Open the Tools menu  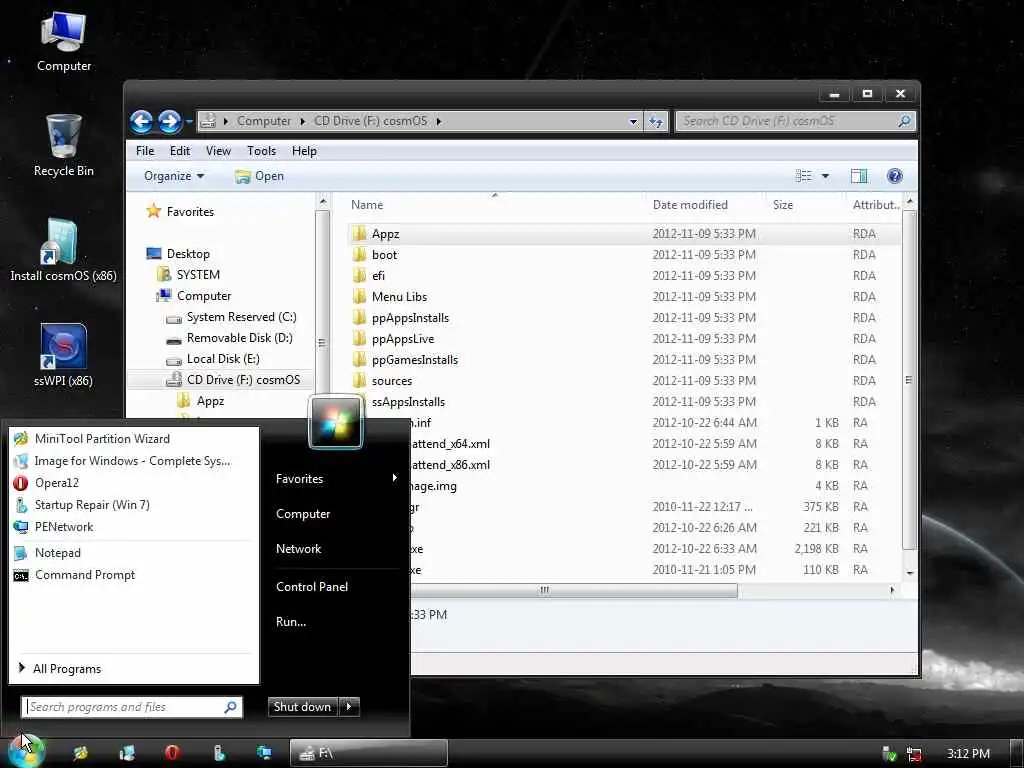click(x=261, y=151)
